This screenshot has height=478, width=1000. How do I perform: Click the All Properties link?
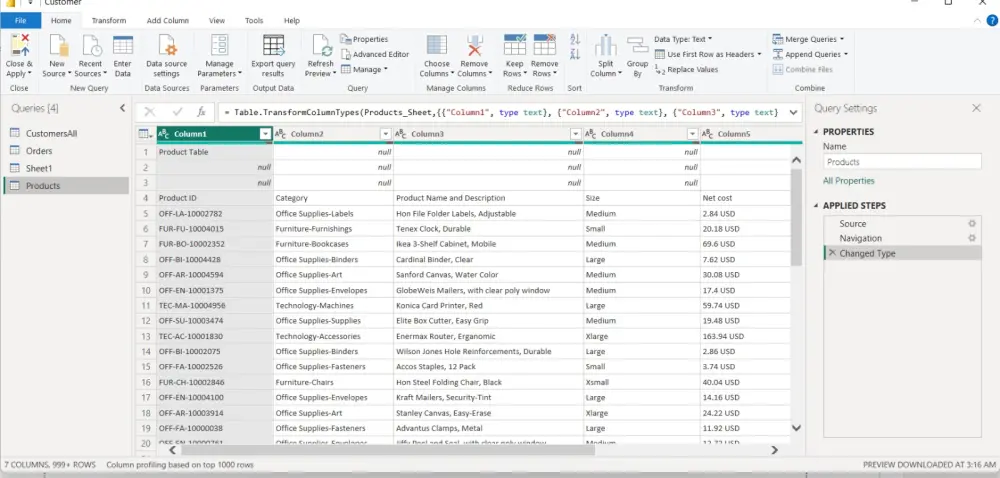(x=849, y=181)
